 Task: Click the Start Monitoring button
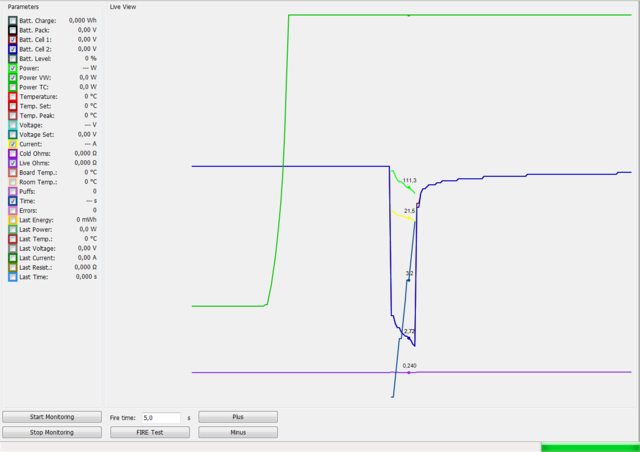(x=51, y=417)
